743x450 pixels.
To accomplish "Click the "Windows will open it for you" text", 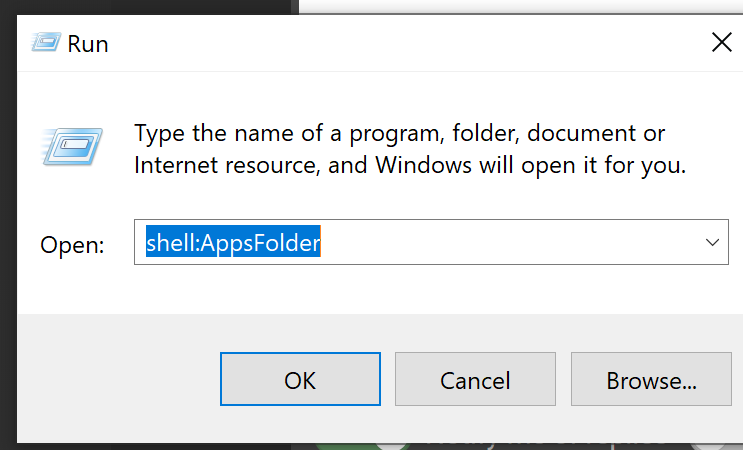I will point(530,165).
